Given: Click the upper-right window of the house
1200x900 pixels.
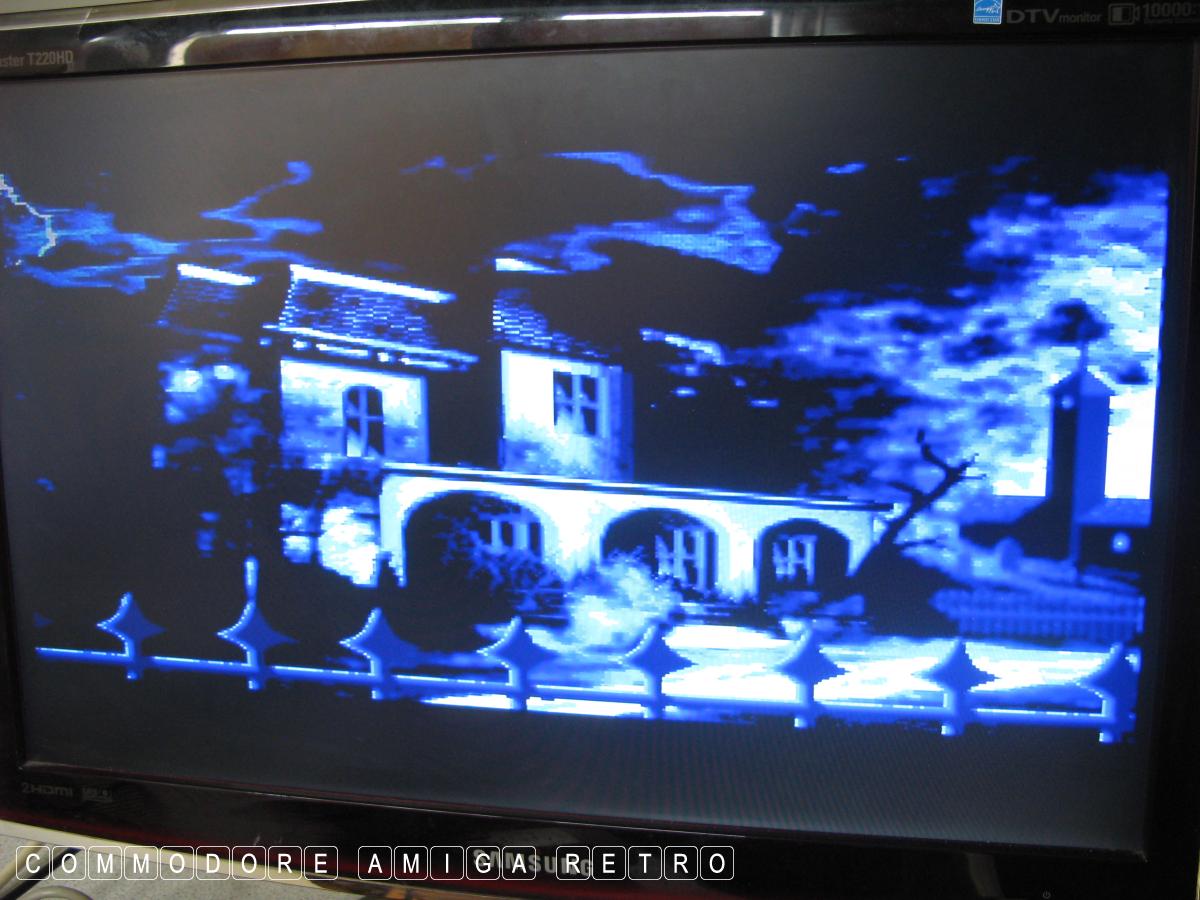Looking at the screenshot, I should coord(577,402).
